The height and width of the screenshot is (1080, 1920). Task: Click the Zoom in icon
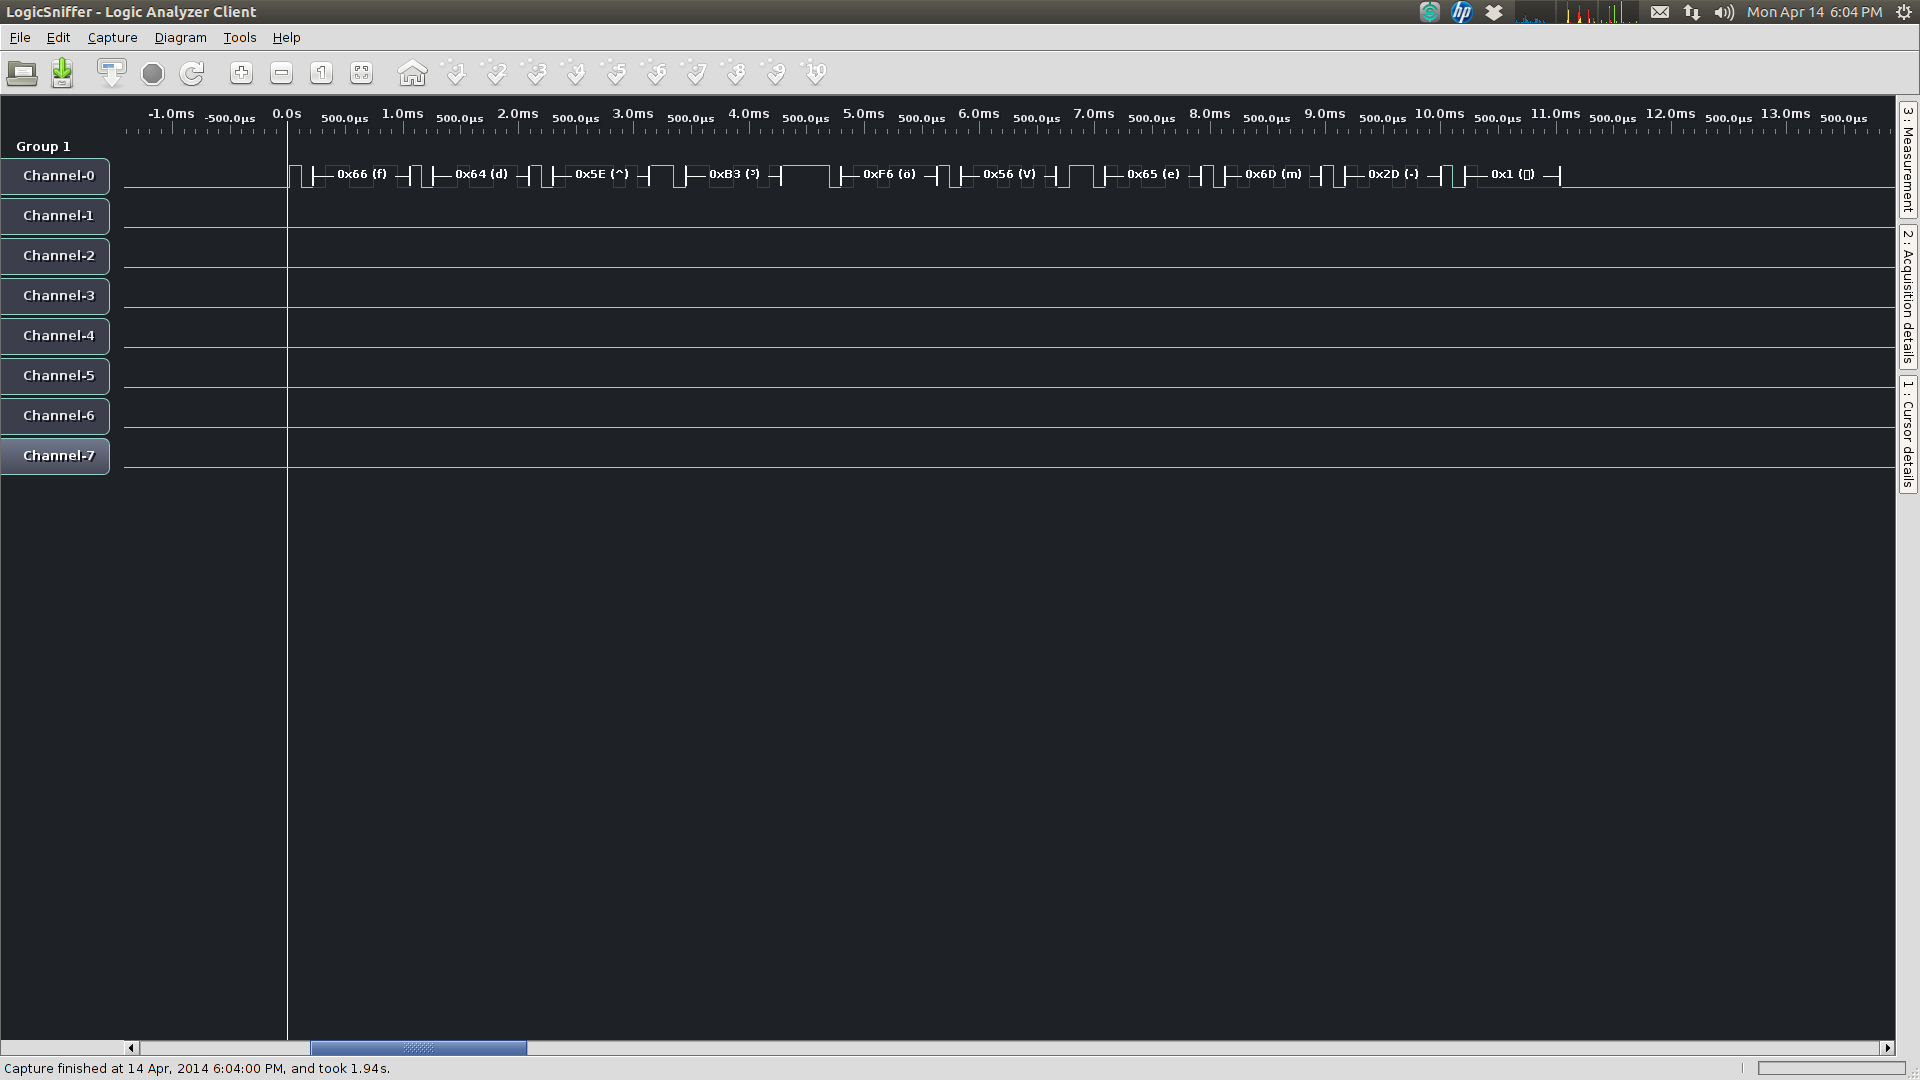(x=241, y=73)
